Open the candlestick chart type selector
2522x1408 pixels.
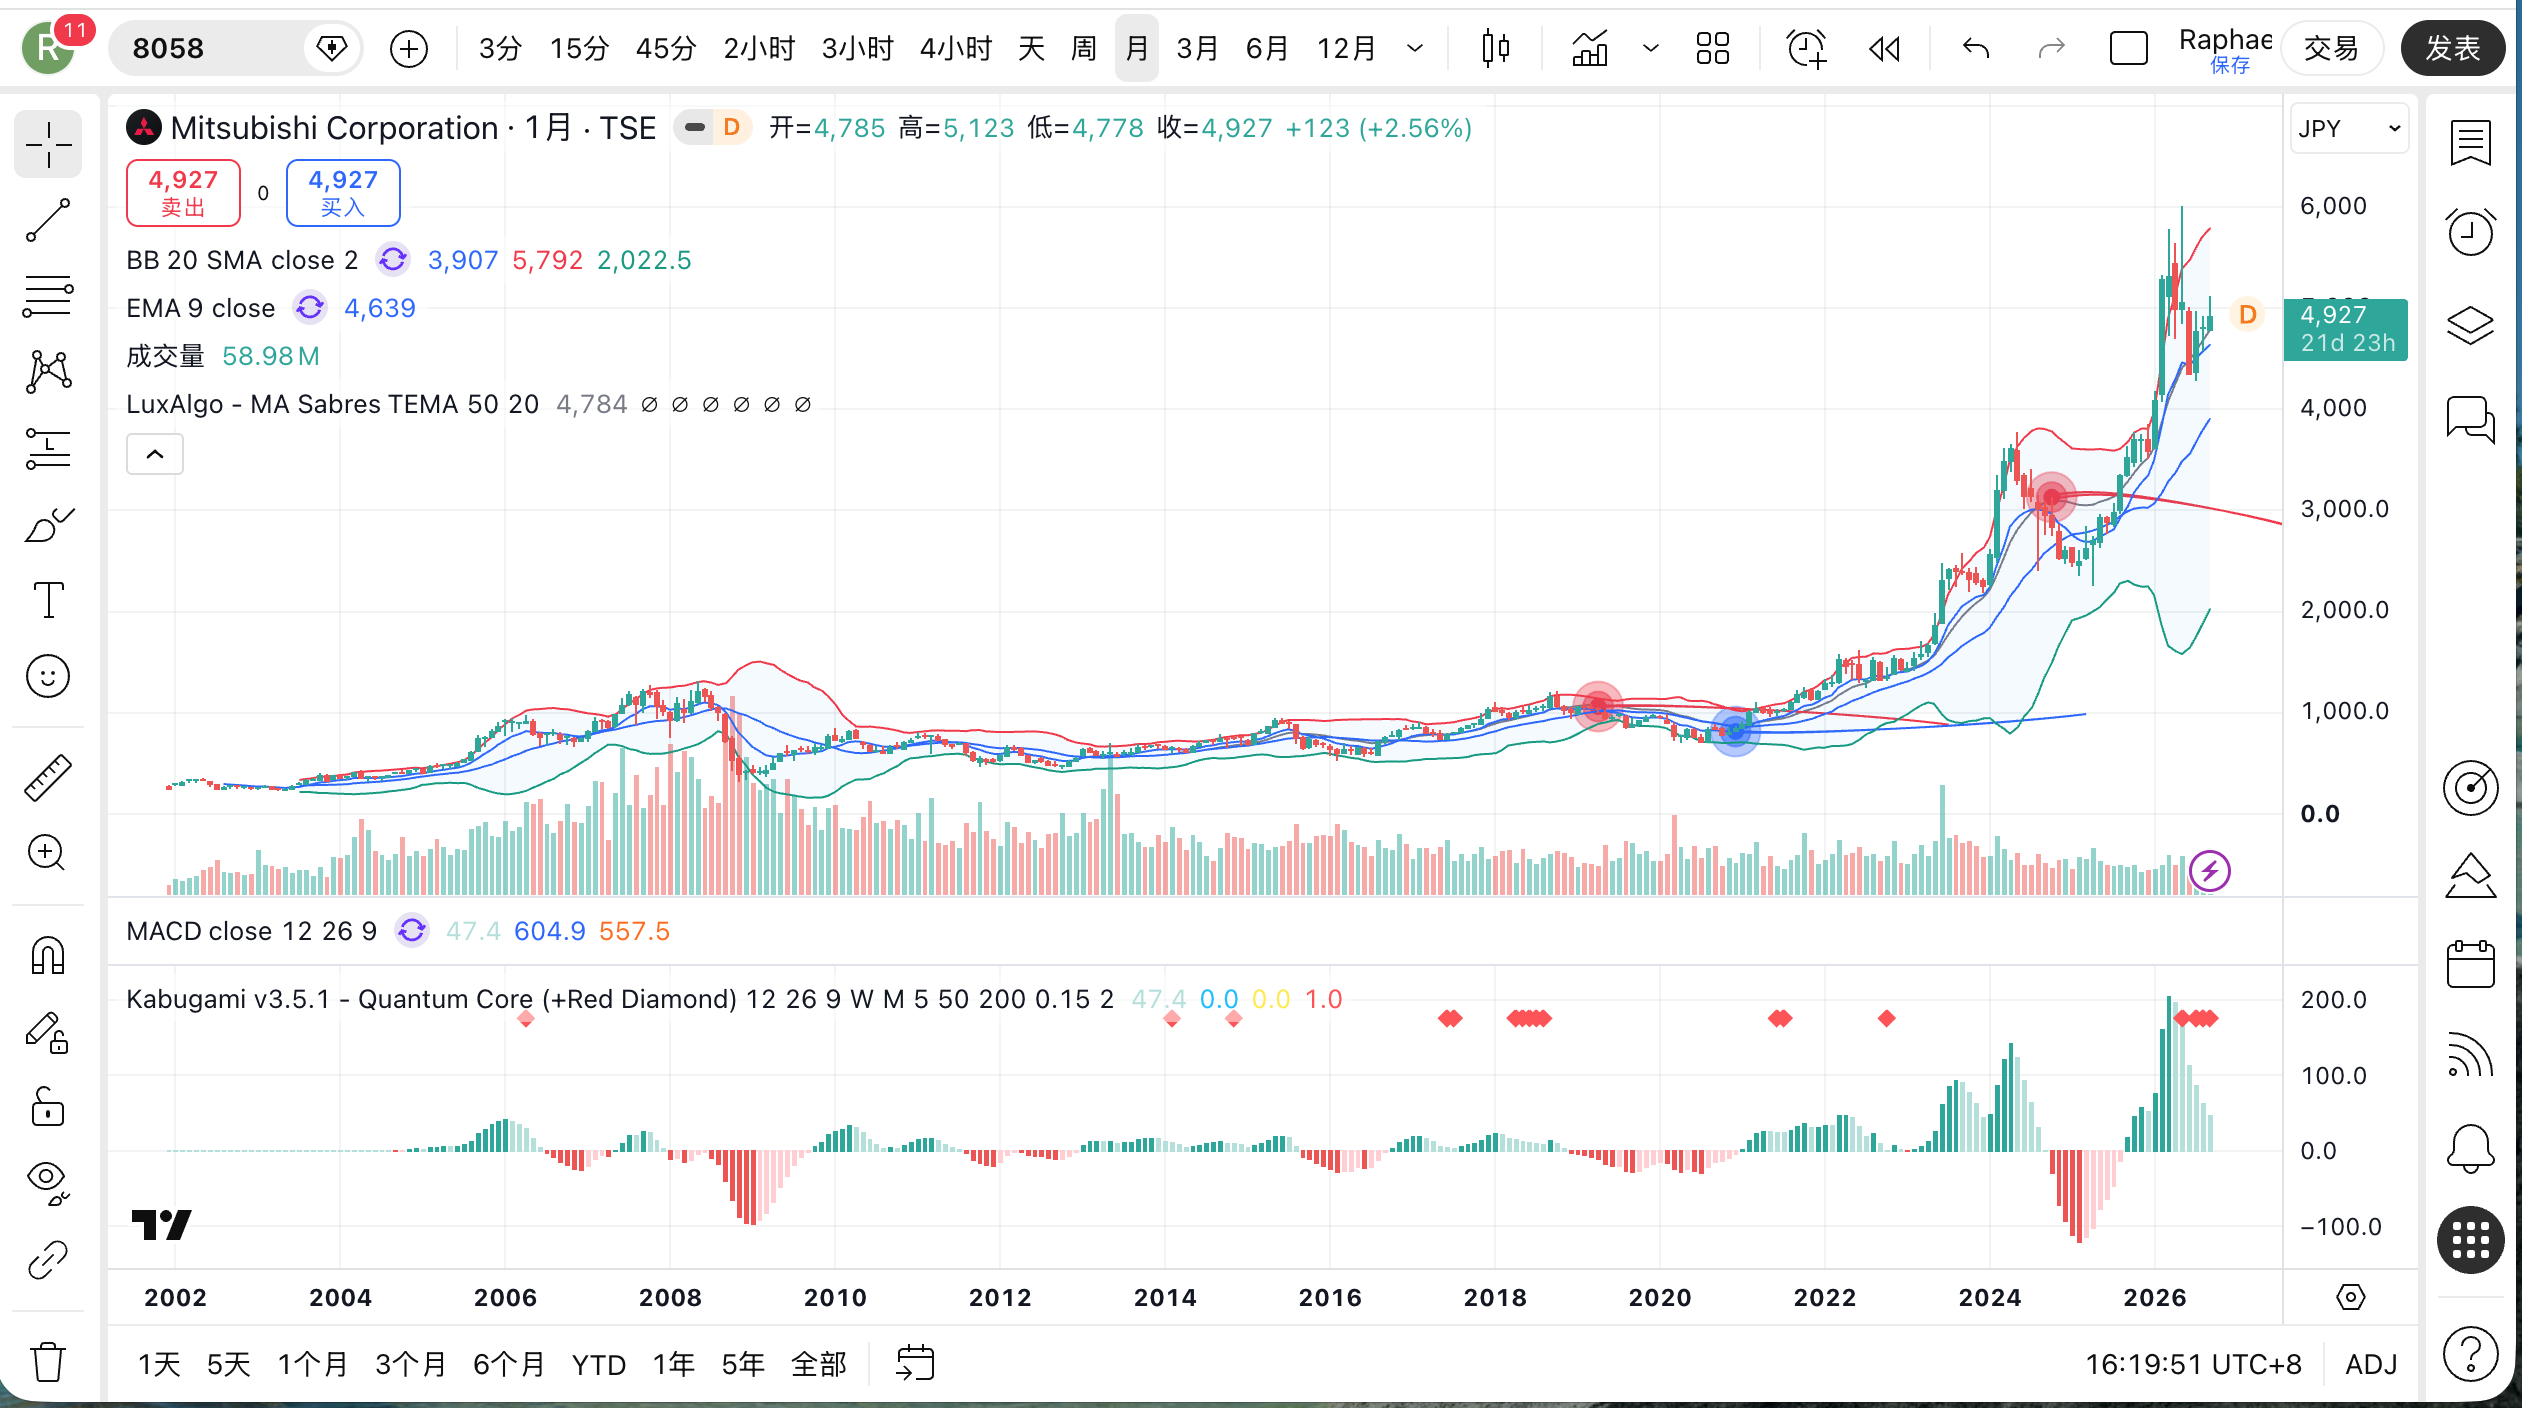point(1496,48)
